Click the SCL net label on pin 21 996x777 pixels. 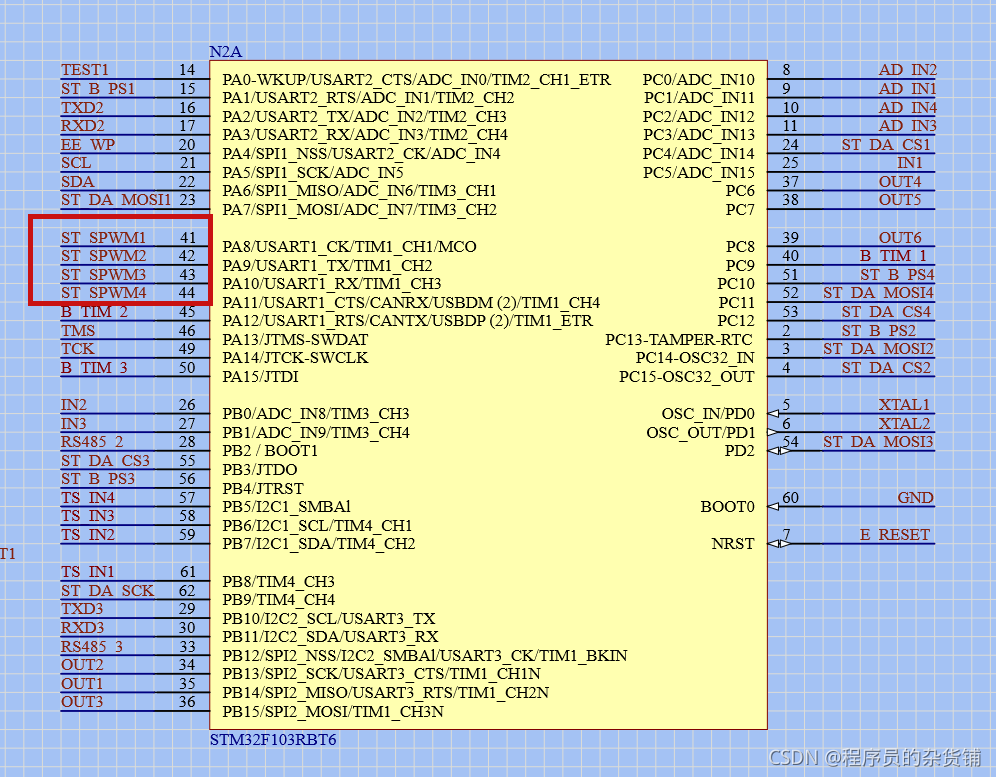tap(78, 162)
